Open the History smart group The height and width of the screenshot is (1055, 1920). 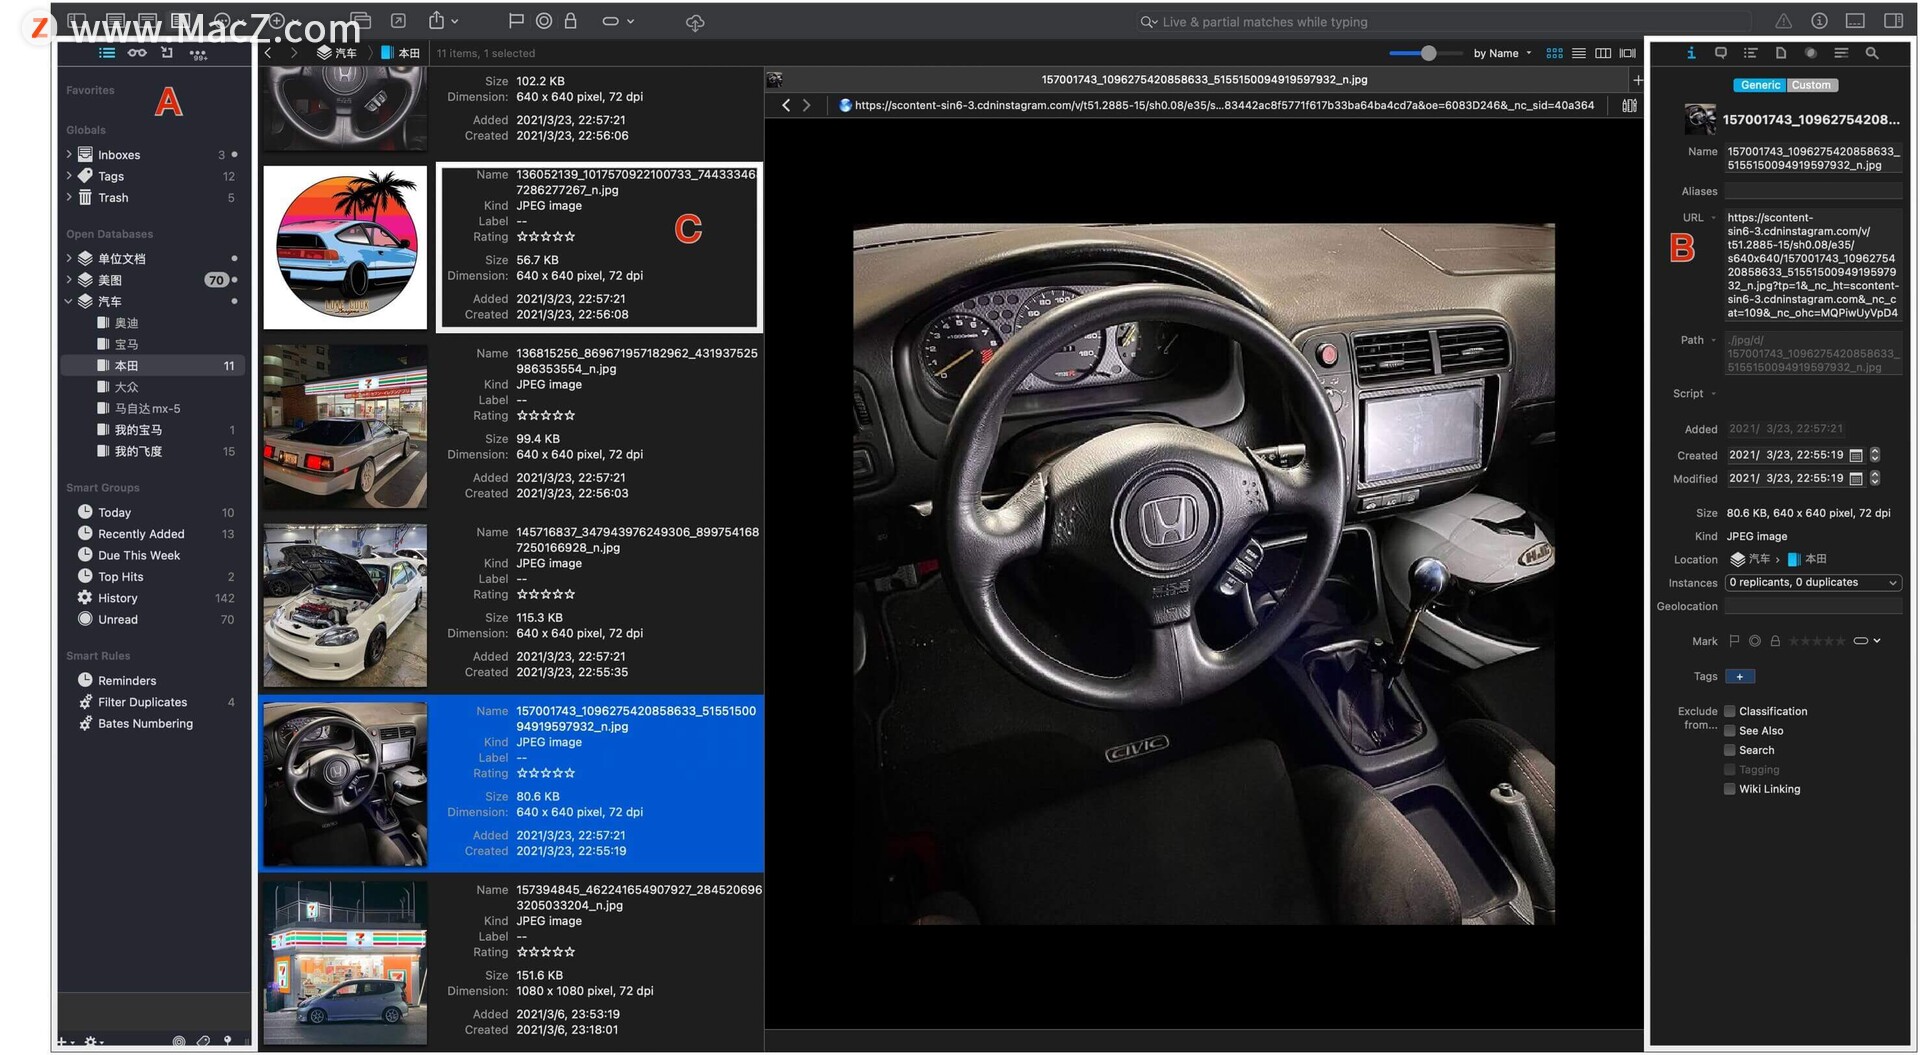[153, 598]
